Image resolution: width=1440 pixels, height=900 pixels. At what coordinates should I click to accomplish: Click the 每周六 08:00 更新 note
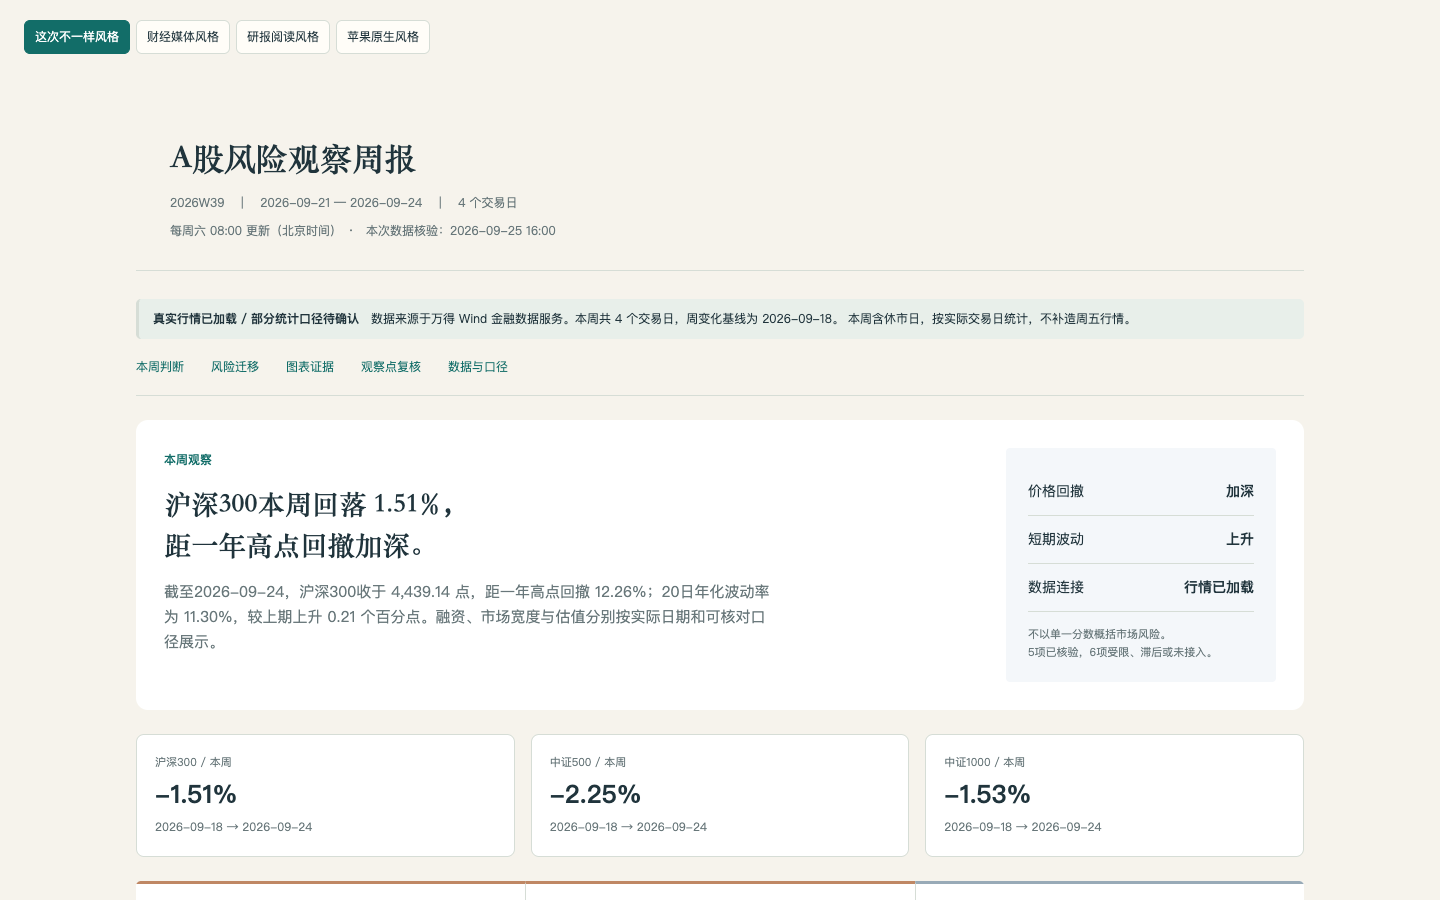coord(255,230)
